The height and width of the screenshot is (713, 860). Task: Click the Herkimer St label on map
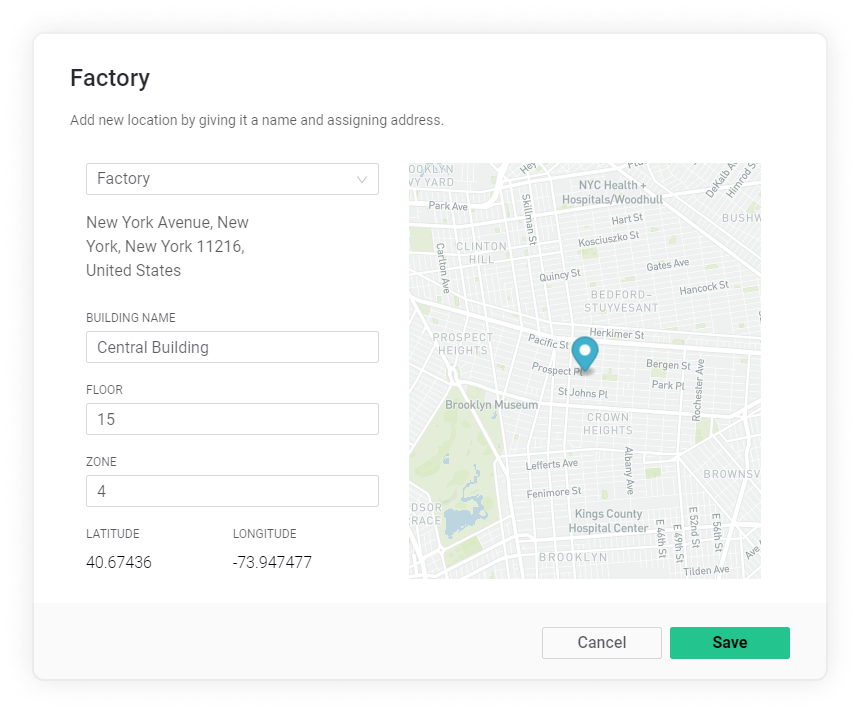(x=616, y=334)
